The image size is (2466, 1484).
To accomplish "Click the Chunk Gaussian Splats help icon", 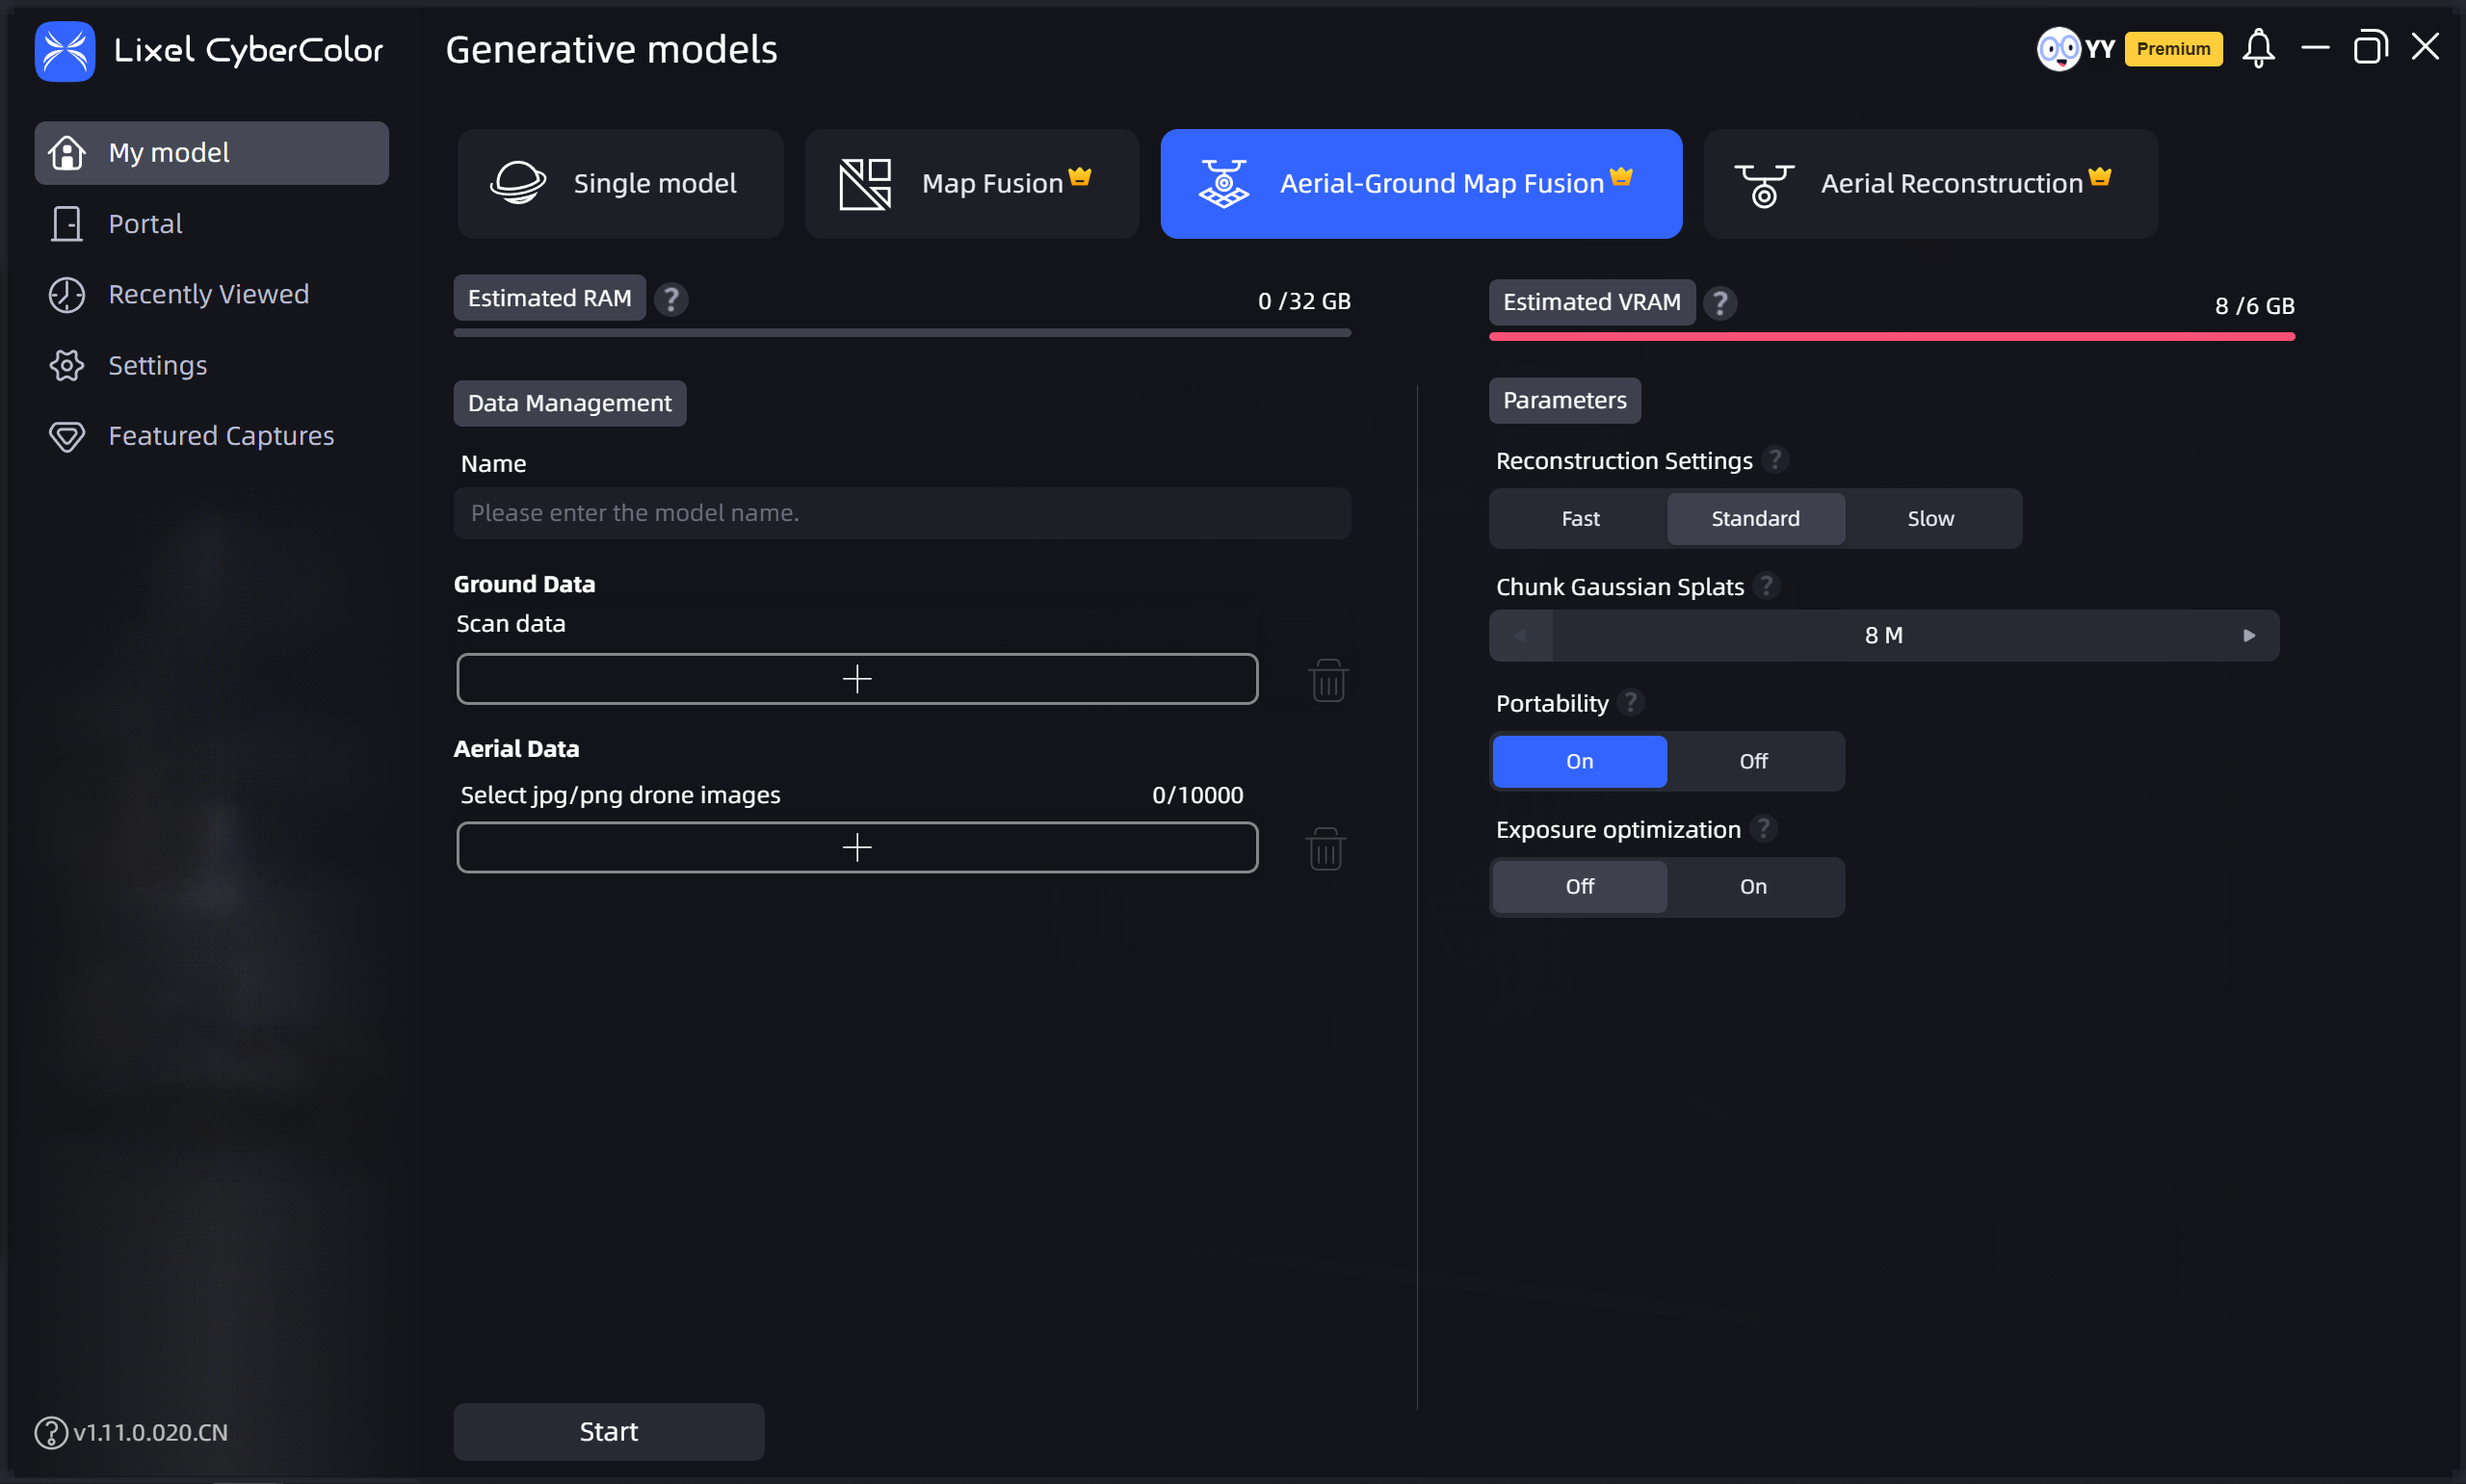I will (1767, 585).
